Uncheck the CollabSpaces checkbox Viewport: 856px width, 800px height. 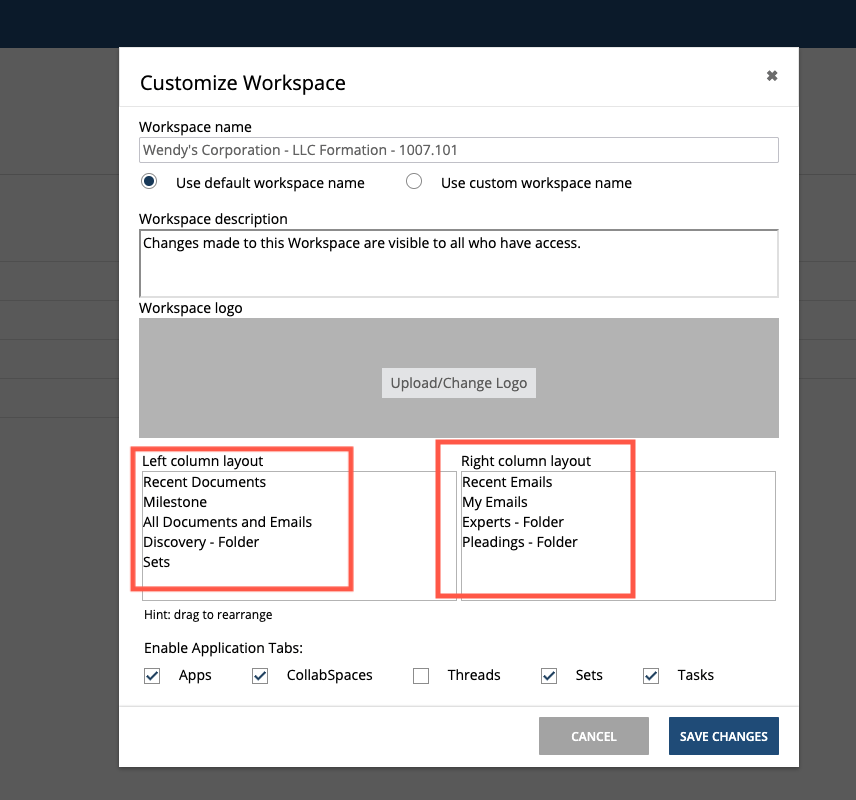click(260, 676)
